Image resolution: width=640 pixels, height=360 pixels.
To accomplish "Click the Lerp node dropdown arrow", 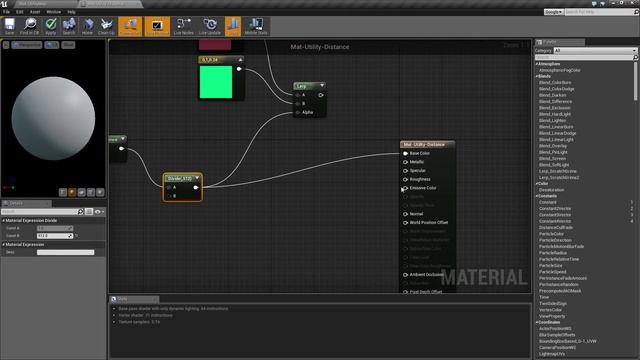I will (322, 86).
